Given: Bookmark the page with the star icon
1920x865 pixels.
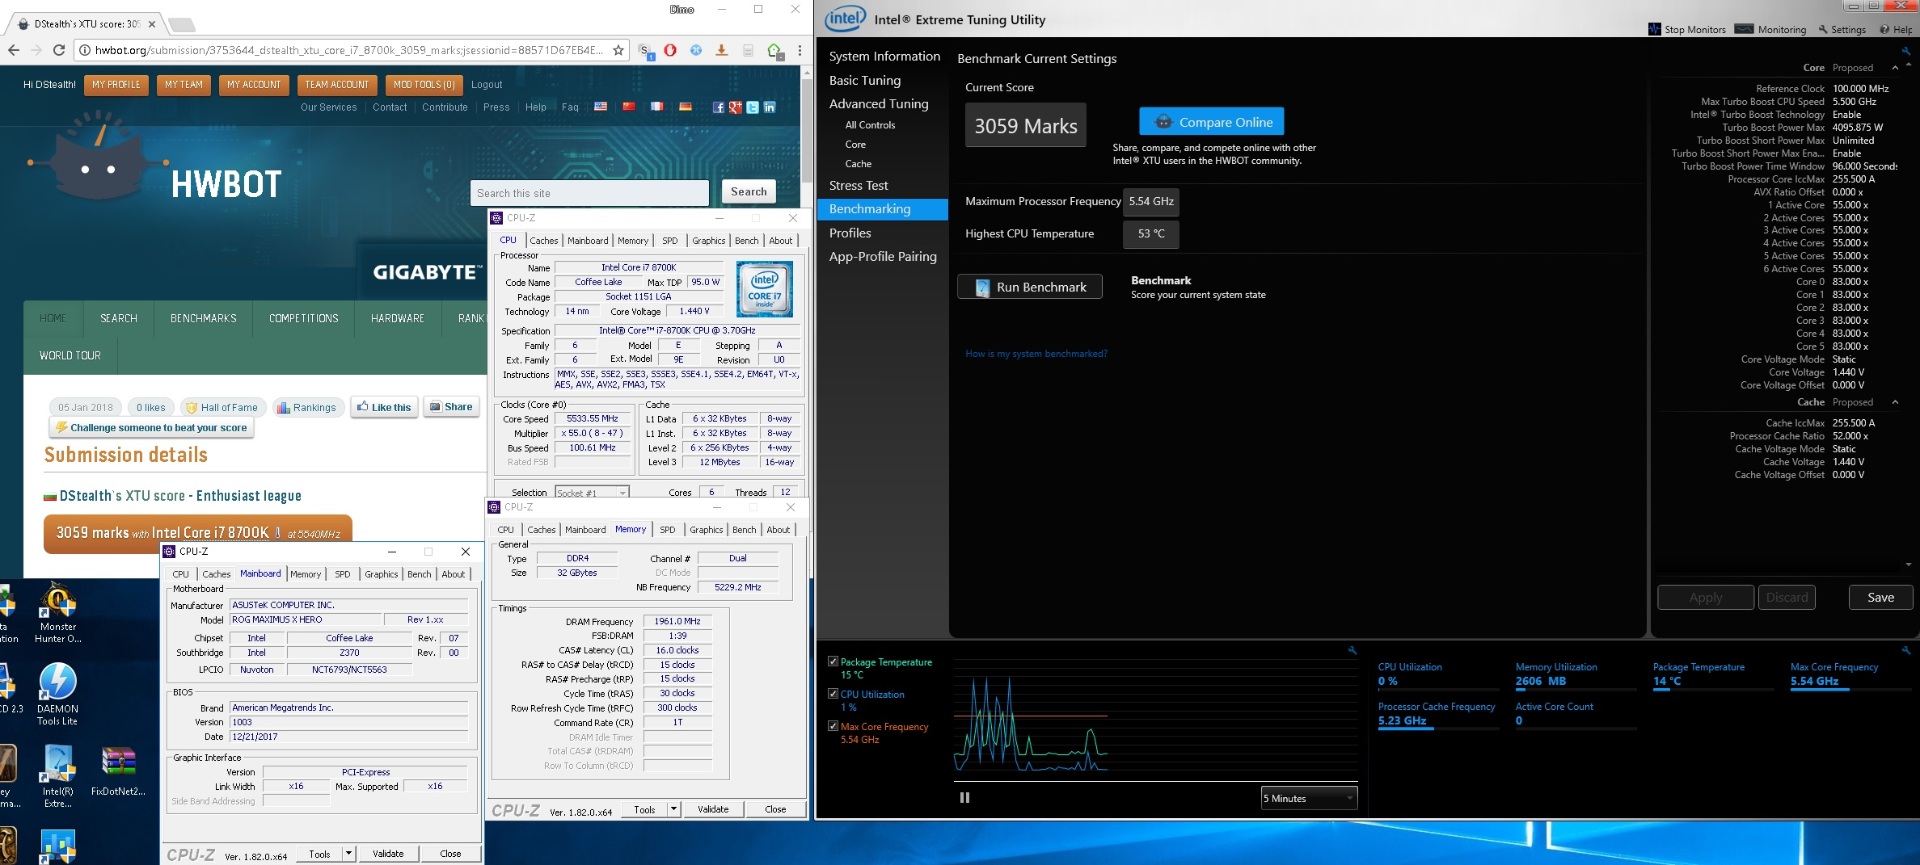Looking at the screenshot, I should point(618,50).
